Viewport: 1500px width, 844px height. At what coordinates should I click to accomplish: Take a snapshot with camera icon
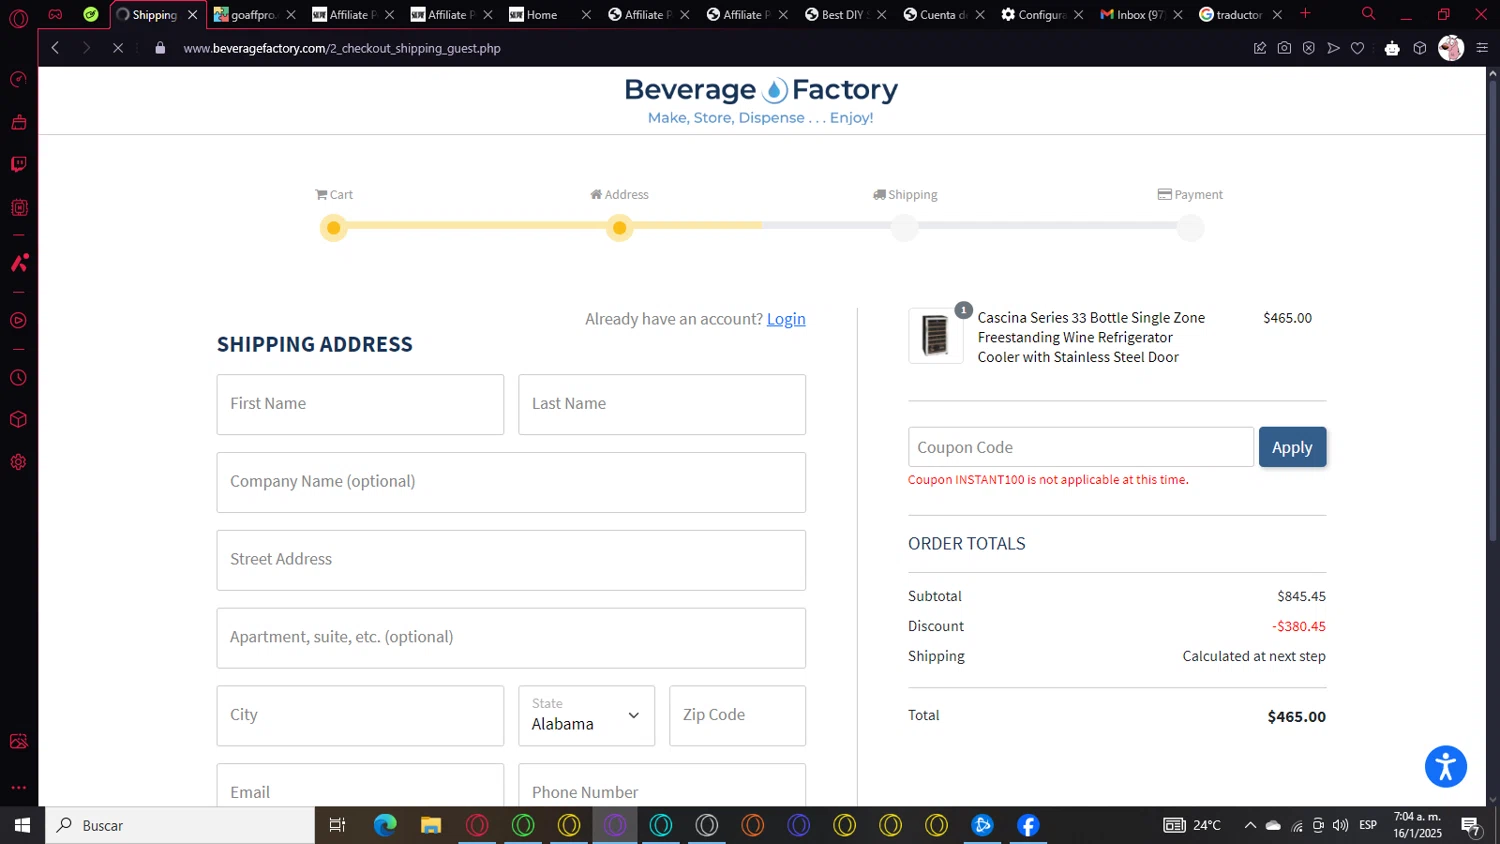pyautogui.click(x=1284, y=48)
